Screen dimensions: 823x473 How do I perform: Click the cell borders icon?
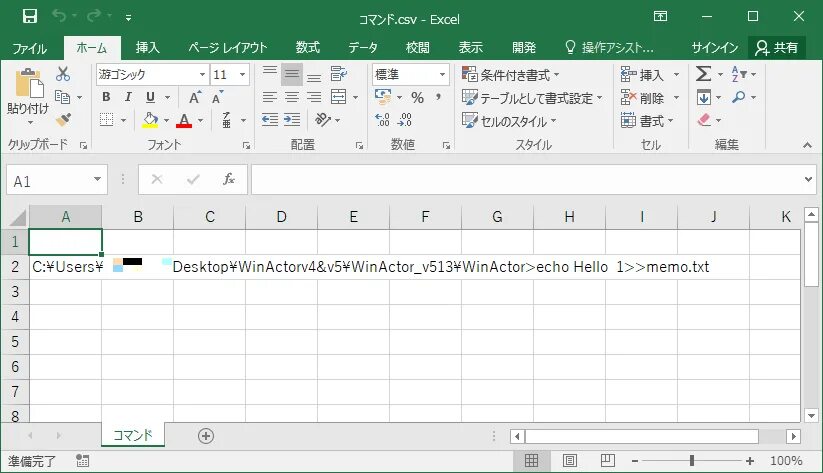(x=107, y=120)
